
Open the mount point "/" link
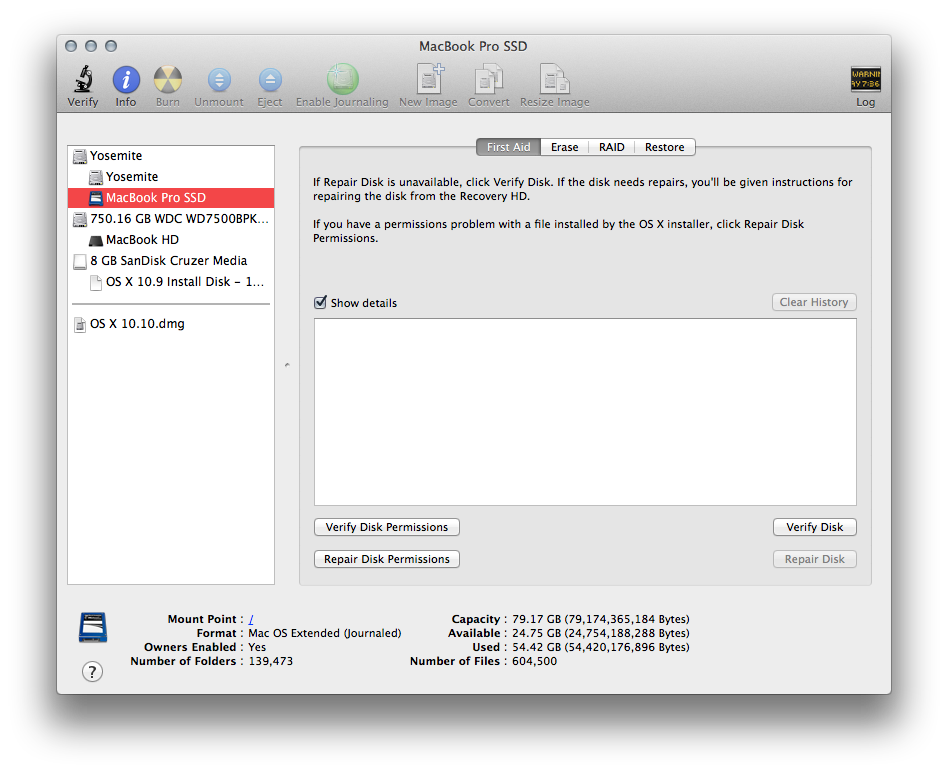pos(251,619)
